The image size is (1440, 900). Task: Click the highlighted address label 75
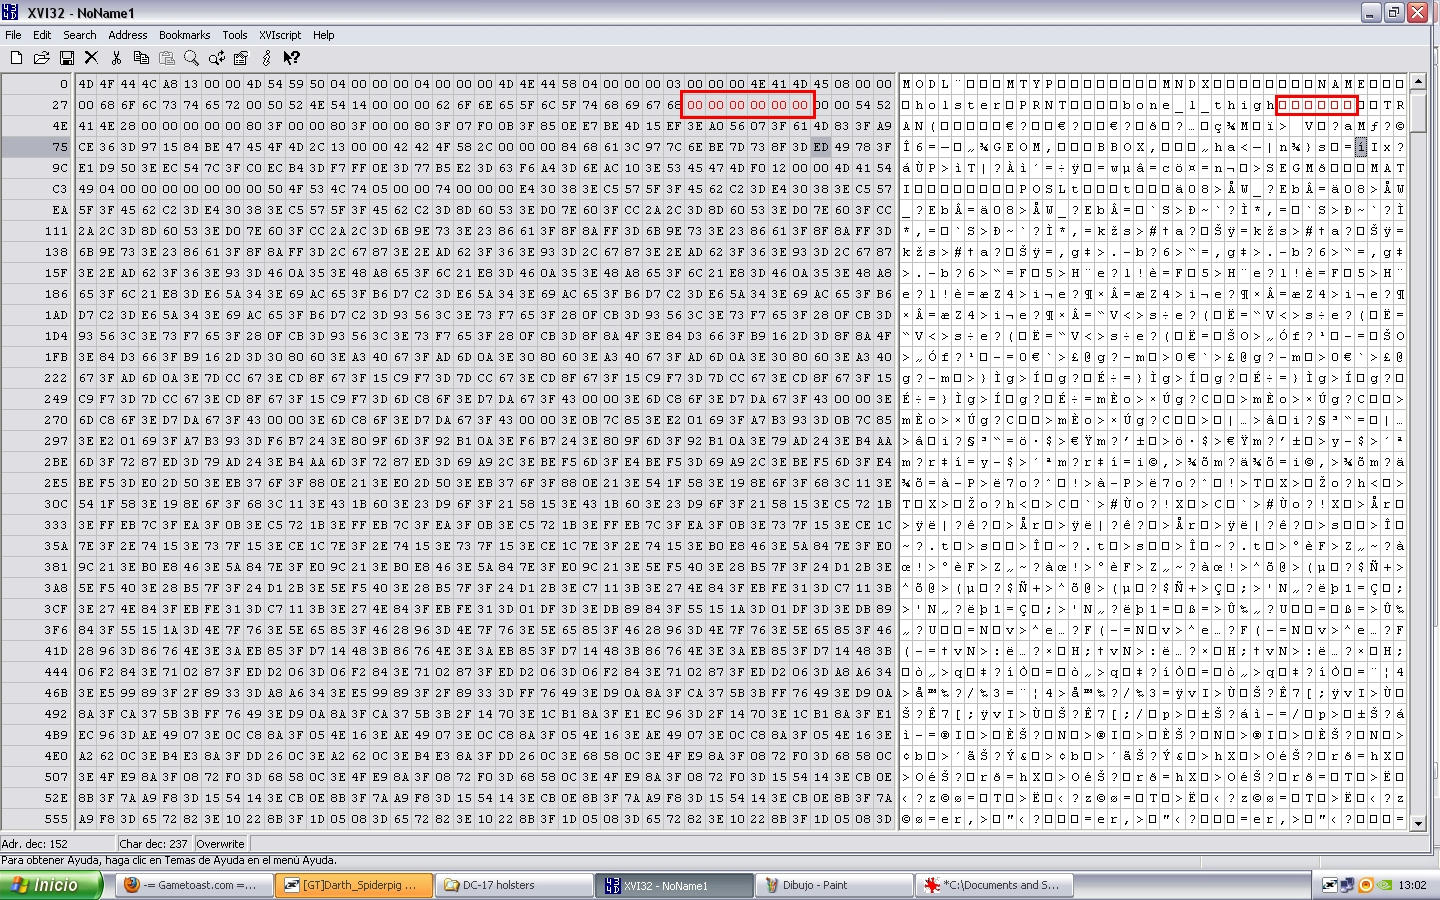pyautogui.click(x=60, y=147)
